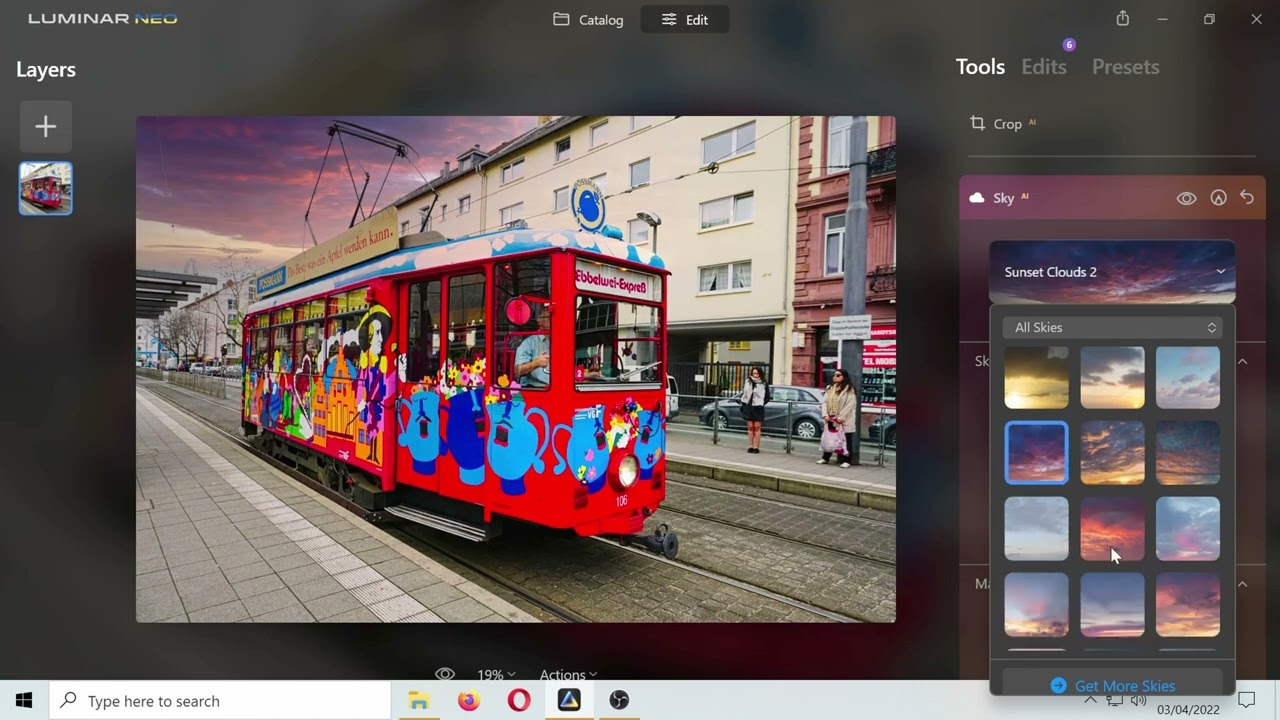Choose the pastel blue-pink sky in first row
Viewport: 1280px width, 720px height.
1188,378
